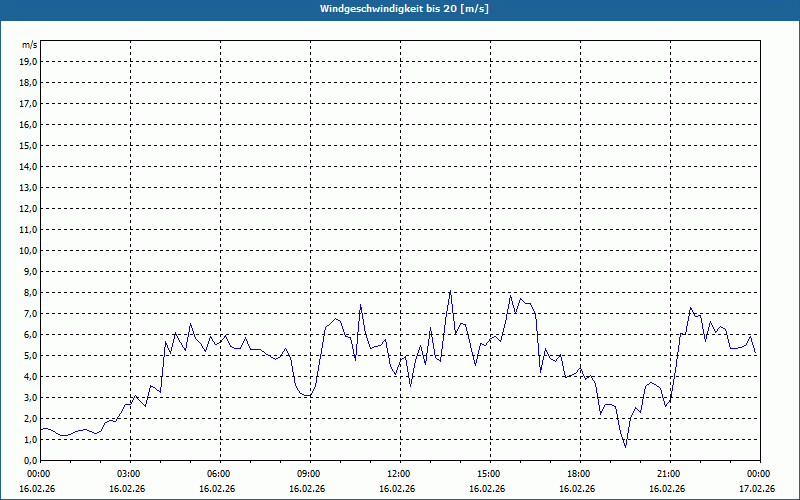800x500 pixels.
Task: Select the 5,0 y-axis value label
Action: click(29, 355)
